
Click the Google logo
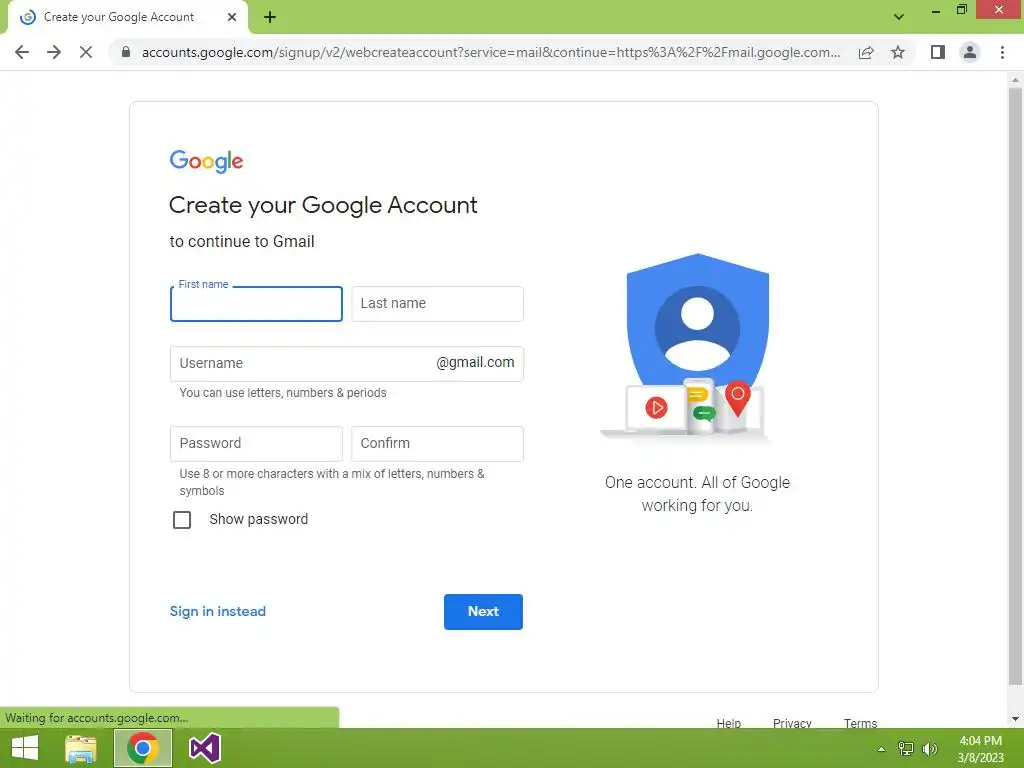[x=206, y=161]
